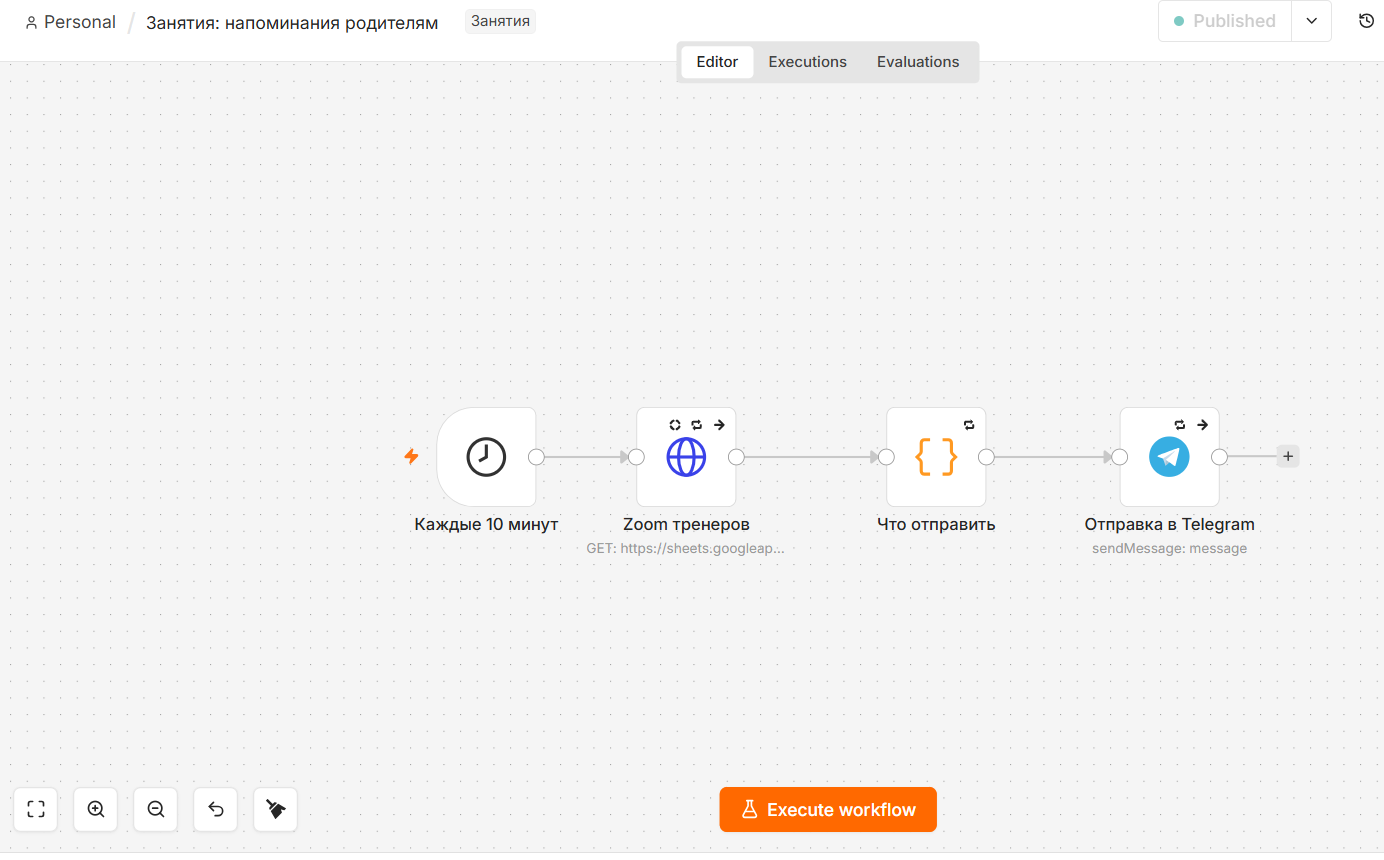Open the schedule trigger clock node
The height and width of the screenshot is (860, 1384).
[x=486, y=457]
